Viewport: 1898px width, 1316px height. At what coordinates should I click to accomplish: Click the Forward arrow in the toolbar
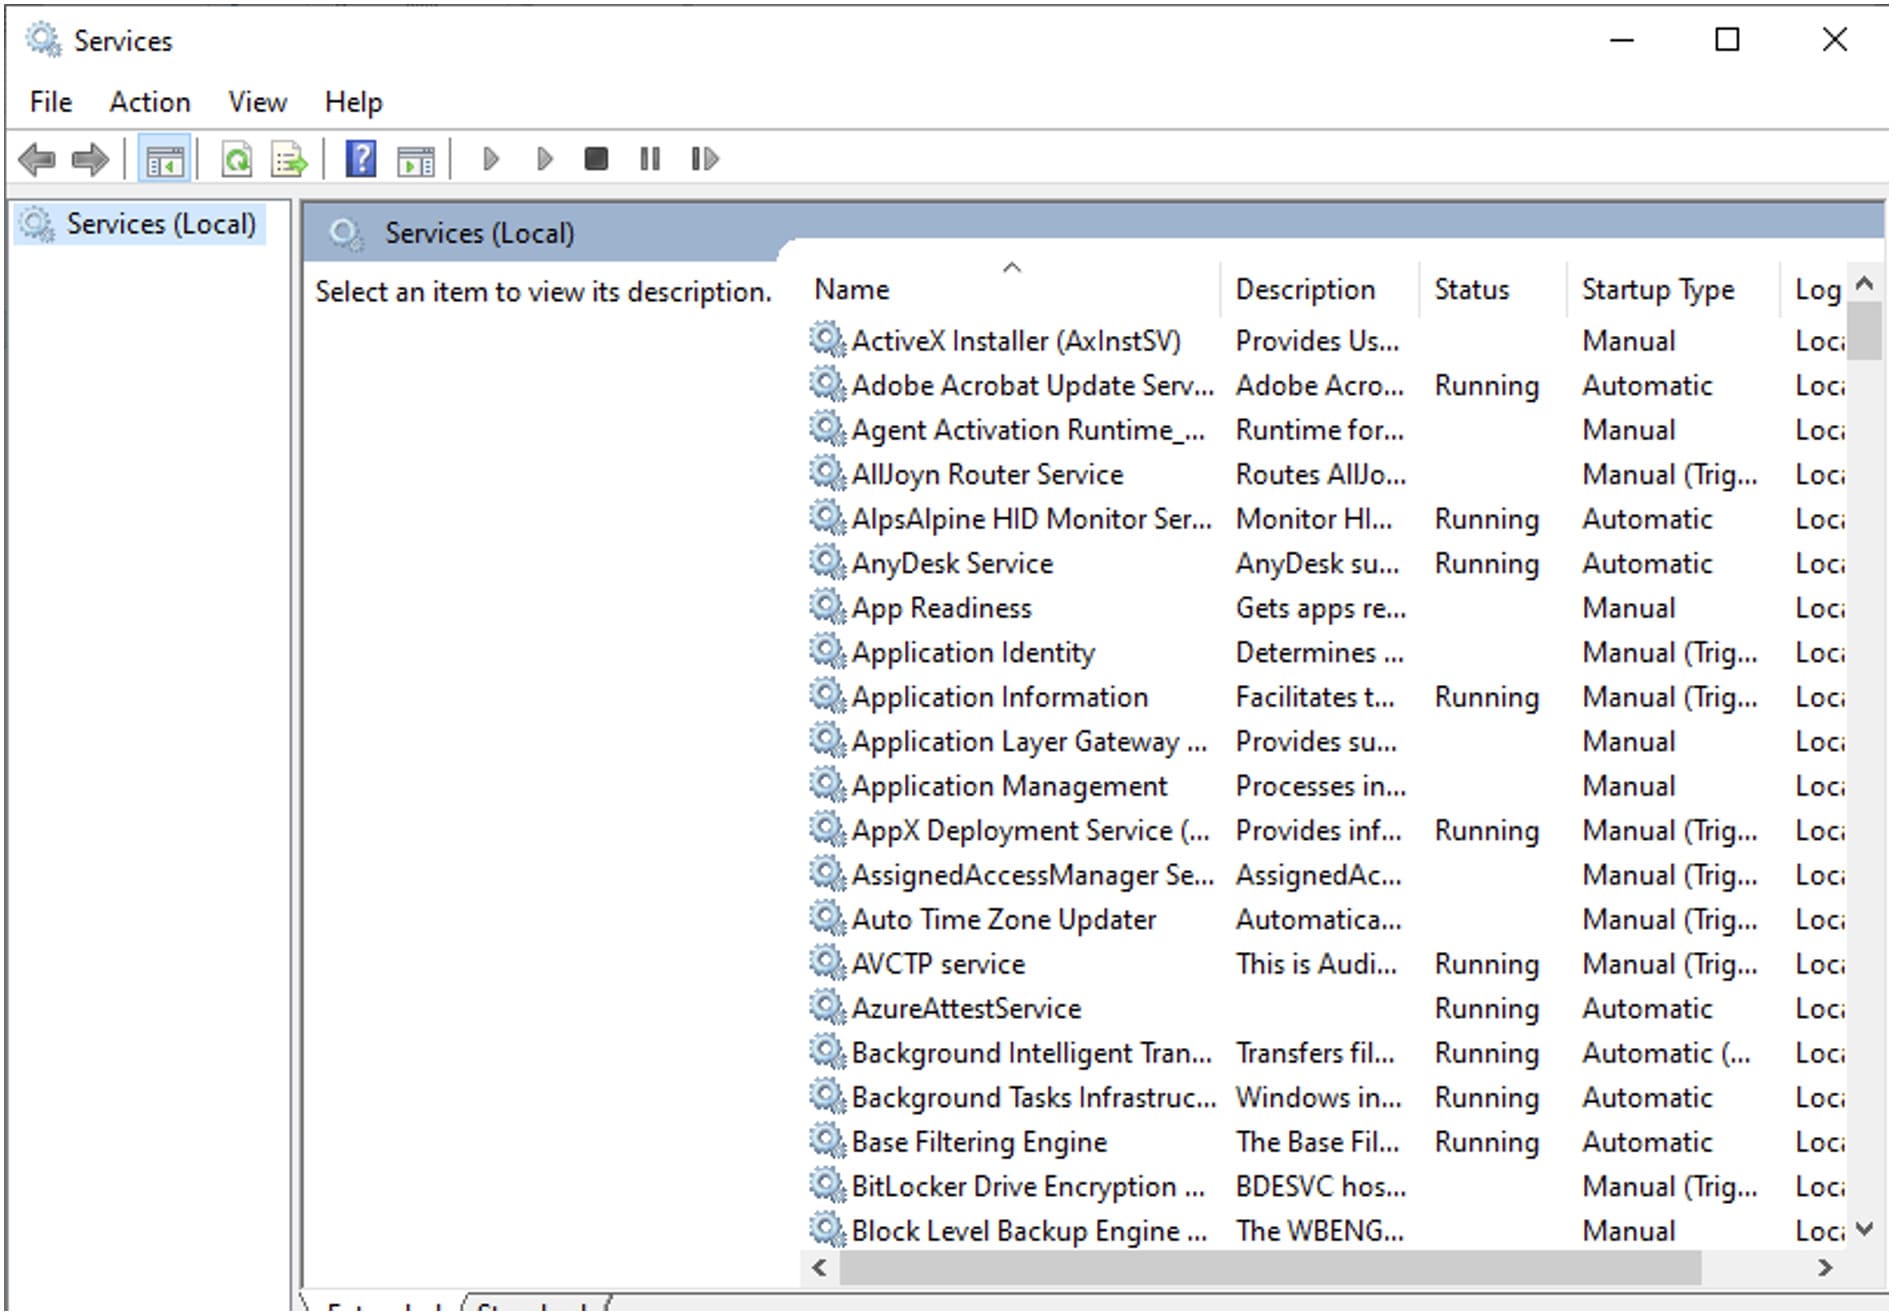(x=91, y=159)
